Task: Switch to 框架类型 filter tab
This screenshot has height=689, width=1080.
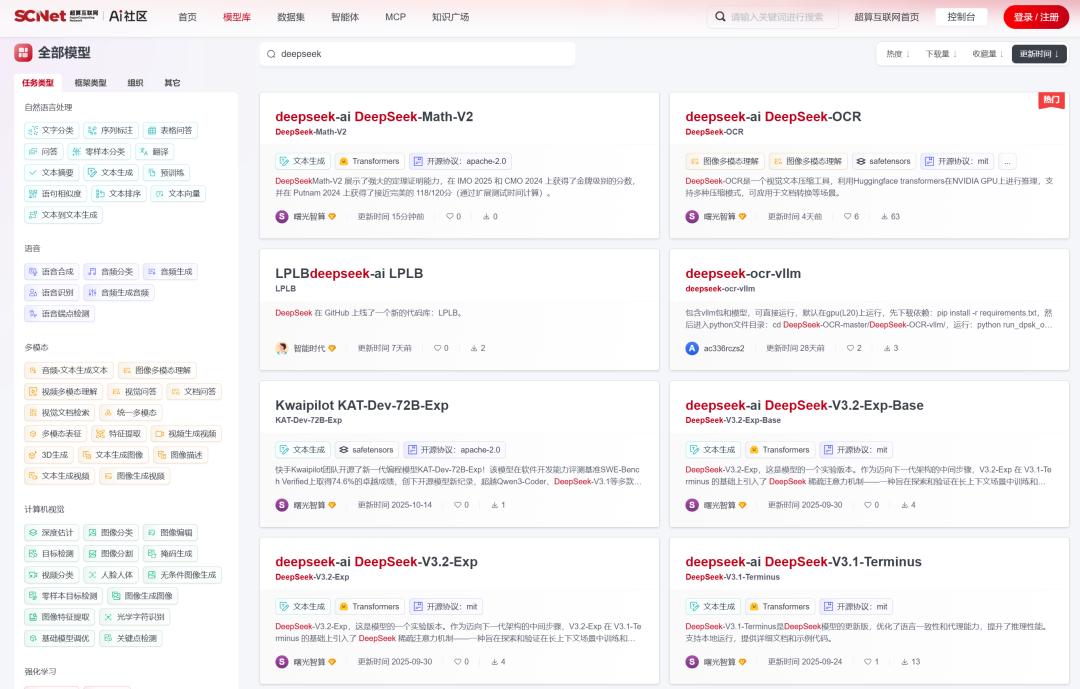Action: [90, 83]
